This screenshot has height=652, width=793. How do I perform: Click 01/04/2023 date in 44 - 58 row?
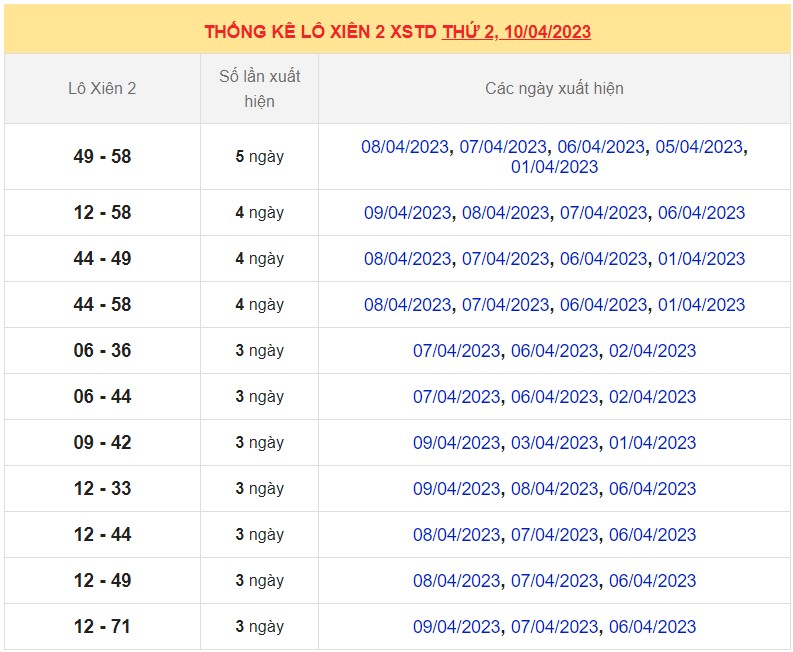[701, 305]
